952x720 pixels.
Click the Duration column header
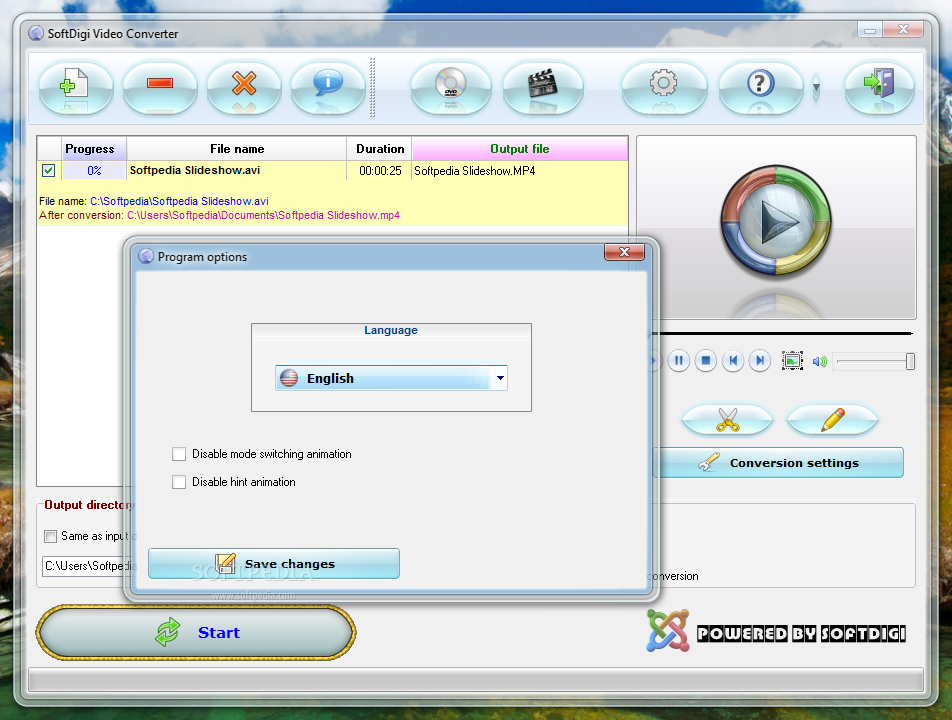tap(379, 149)
